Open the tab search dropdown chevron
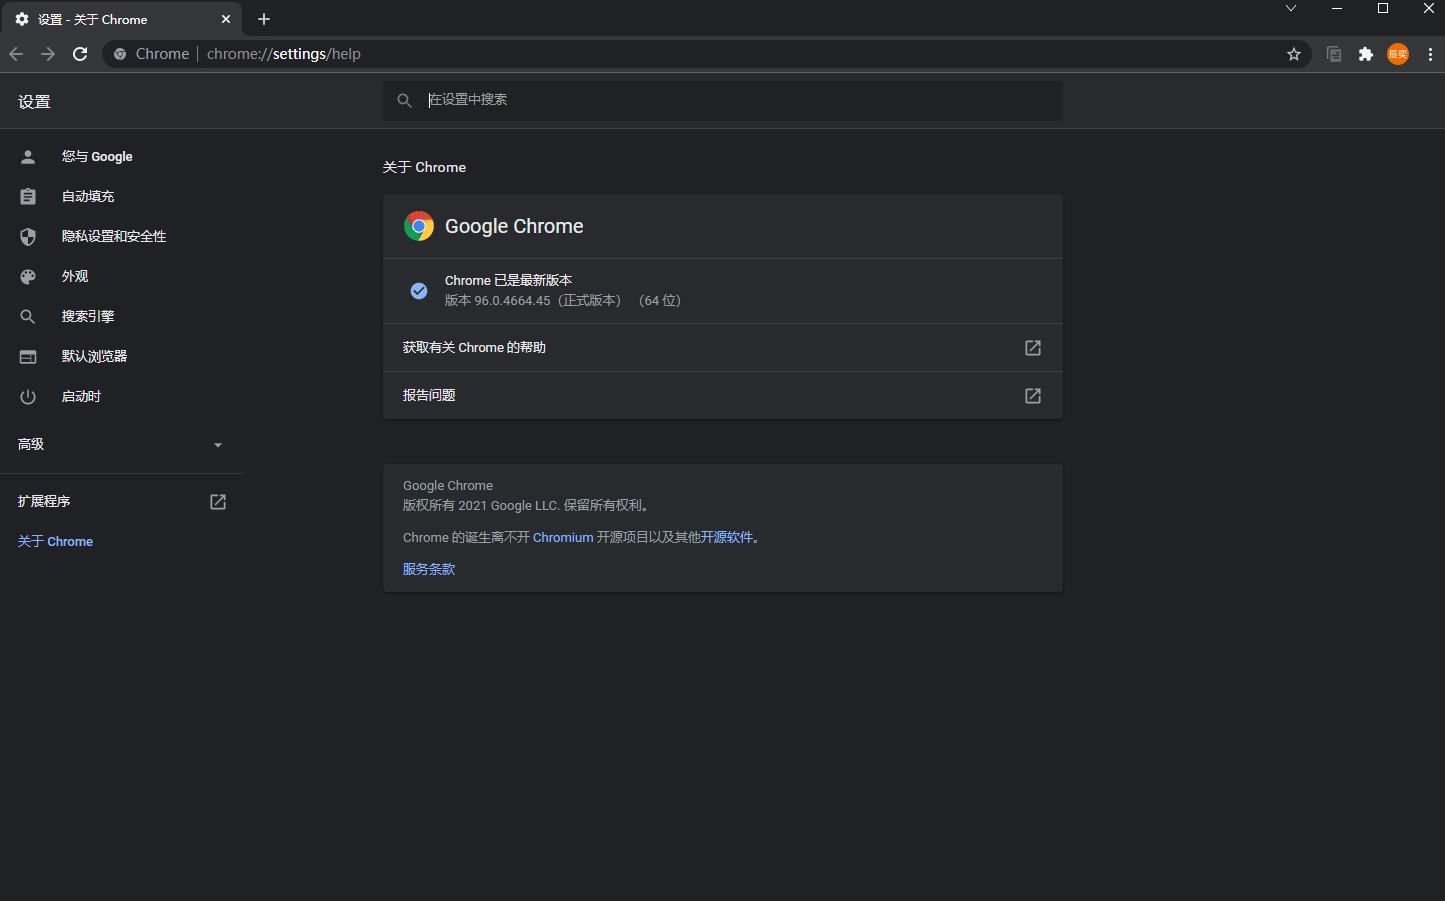1445x901 pixels. (x=1291, y=9)
